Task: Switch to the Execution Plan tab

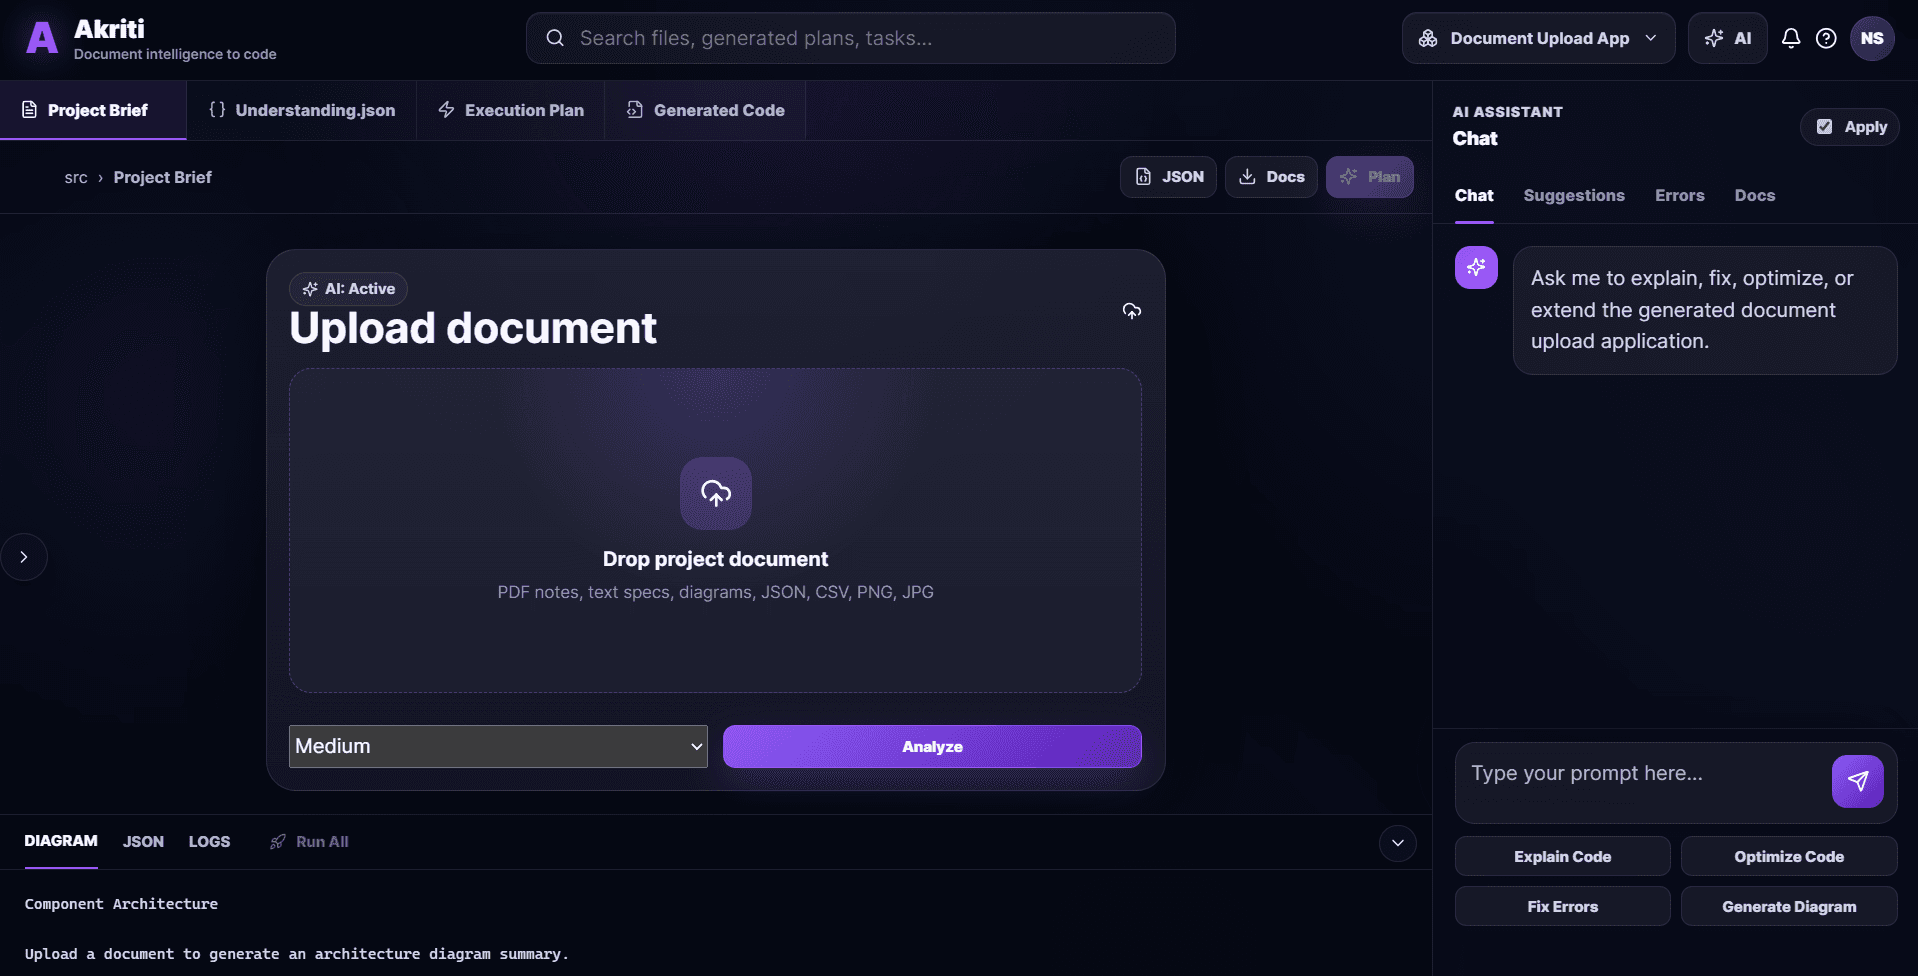Action: [x=511, y=110]
